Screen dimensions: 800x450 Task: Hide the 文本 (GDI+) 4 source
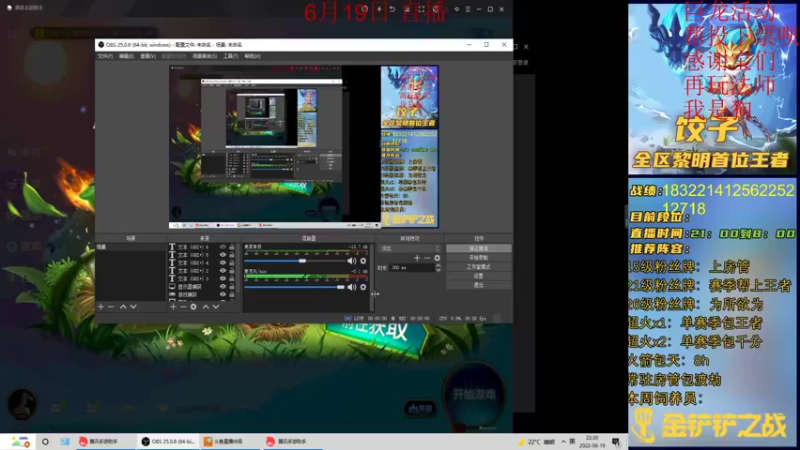222,263
